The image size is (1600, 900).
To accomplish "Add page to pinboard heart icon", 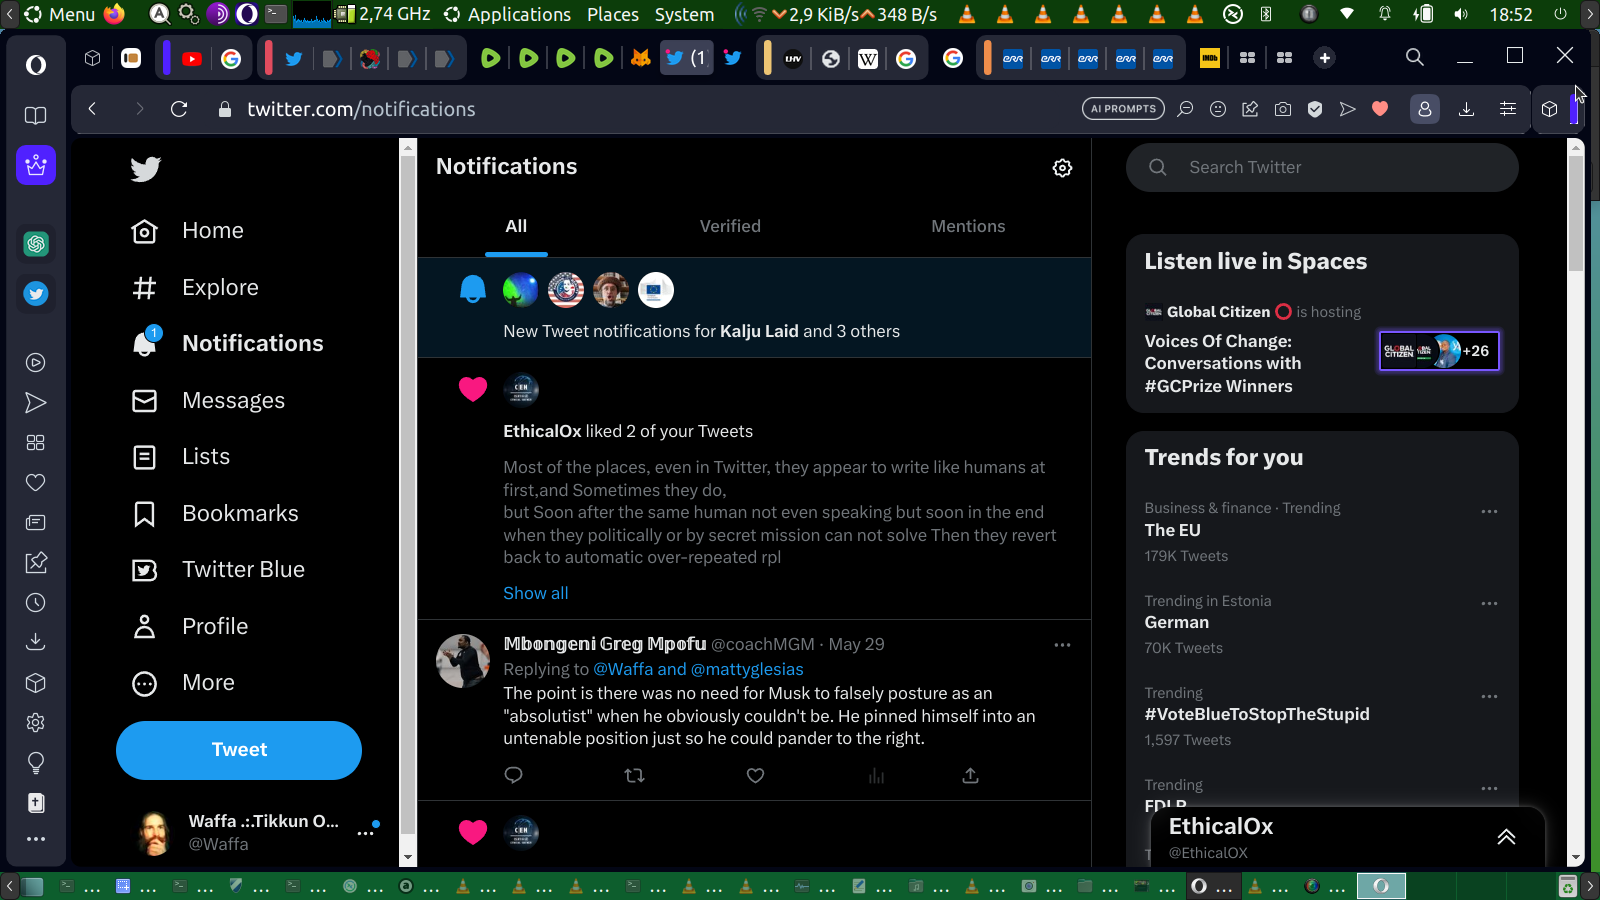I will click(1380, 109).
